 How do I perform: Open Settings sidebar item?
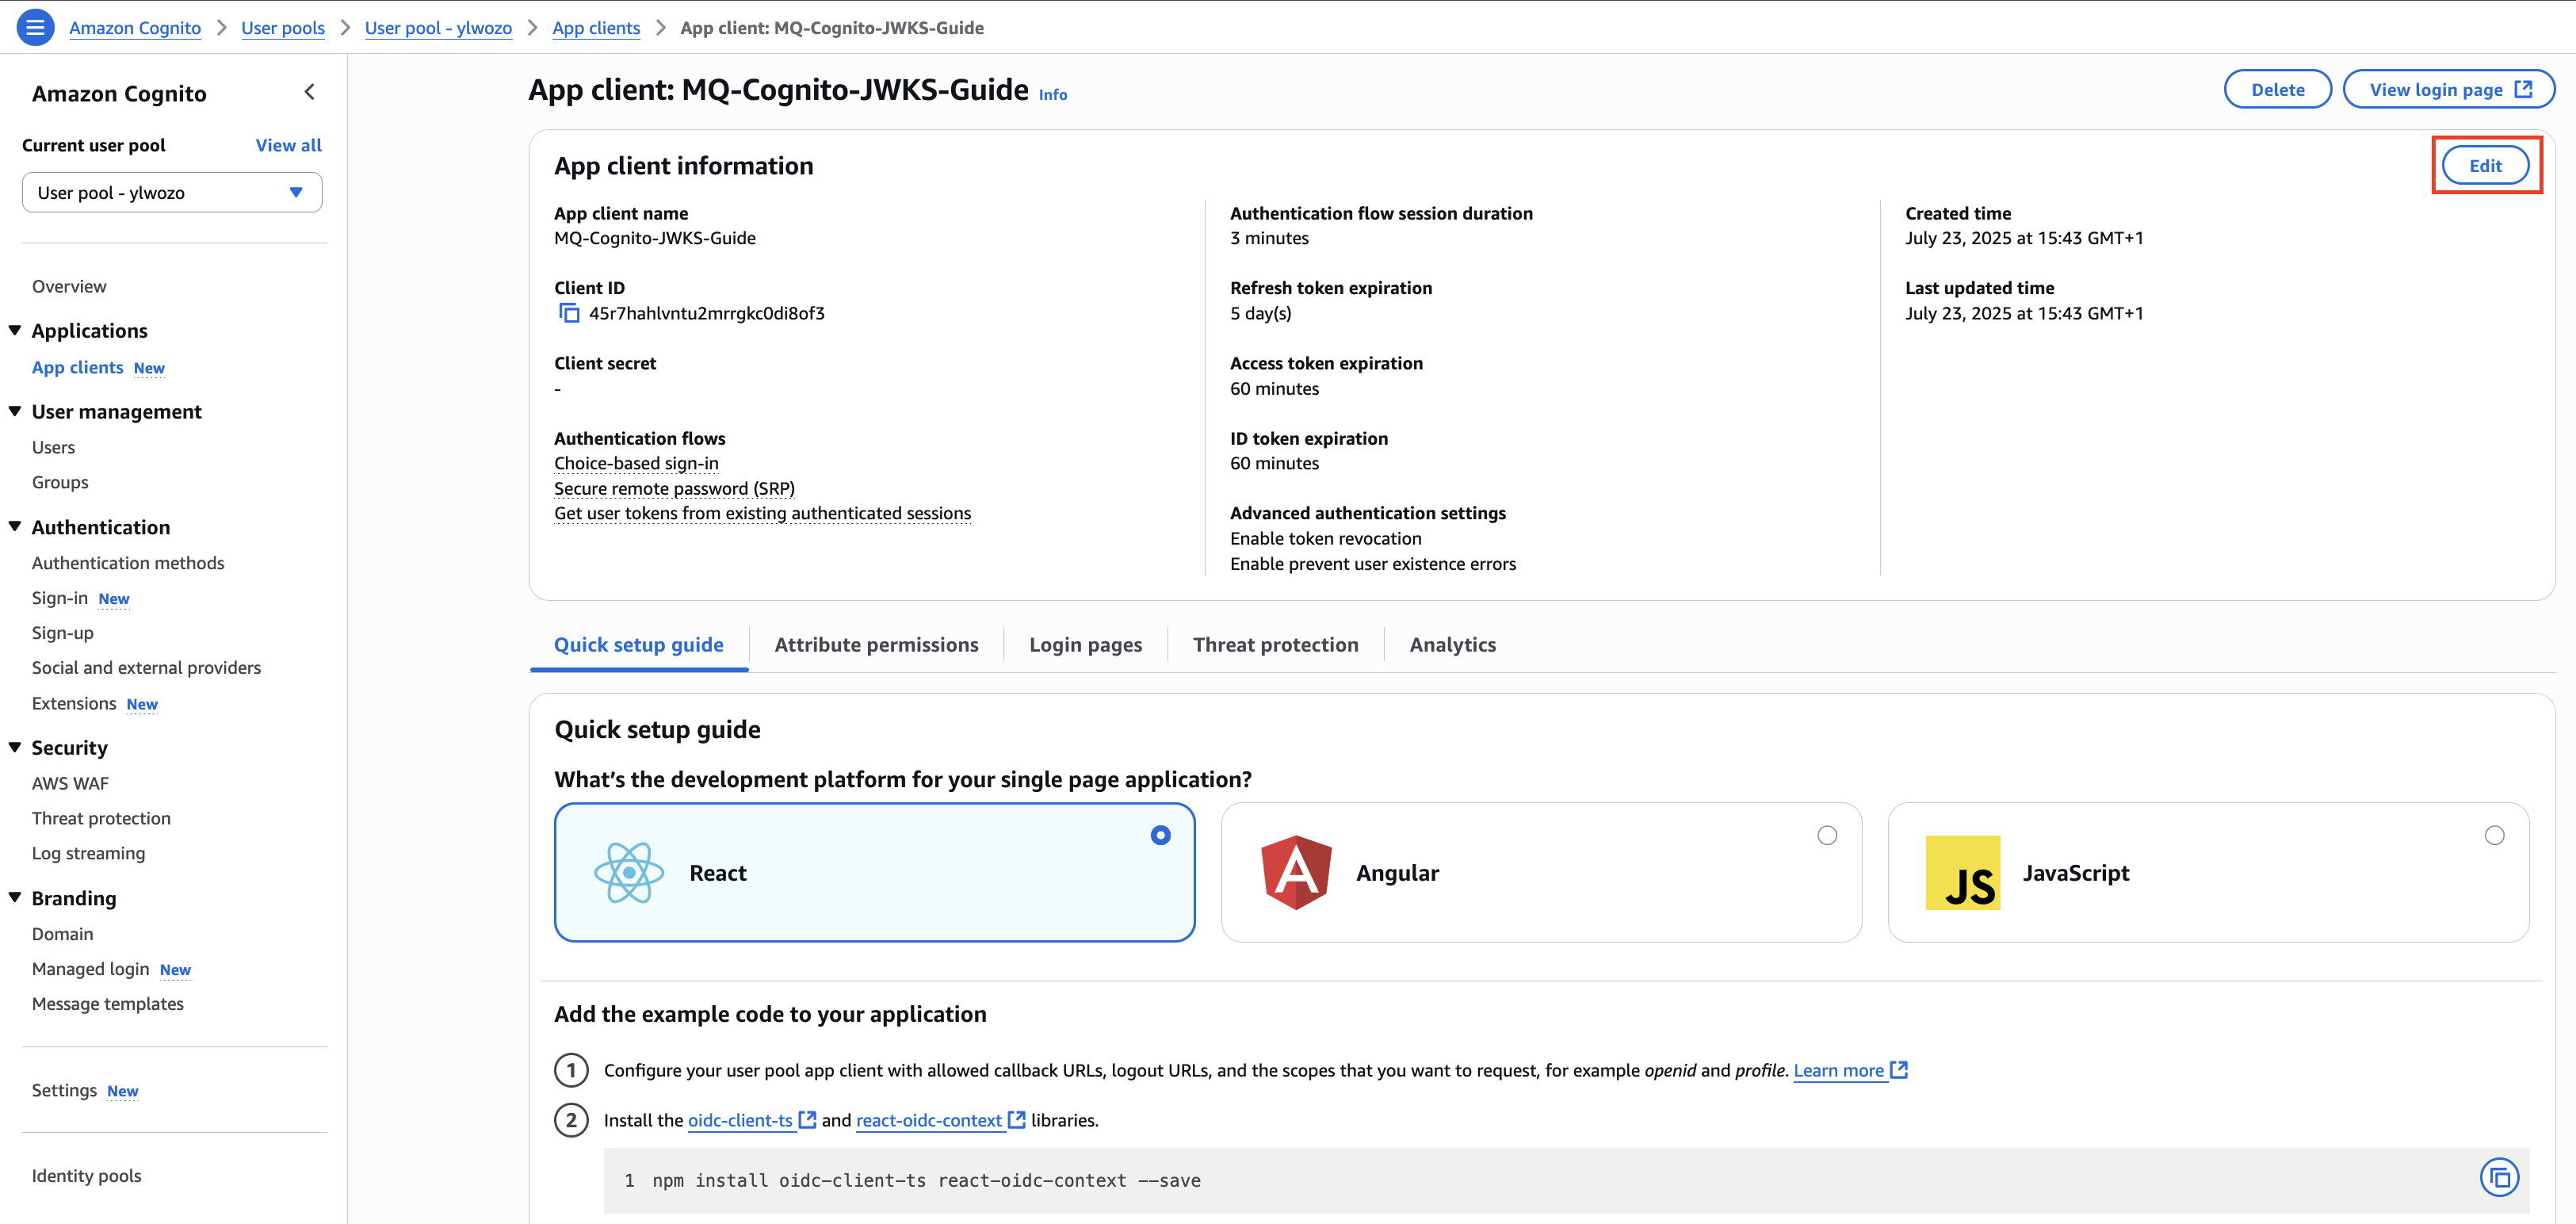tap(64, 1090)
